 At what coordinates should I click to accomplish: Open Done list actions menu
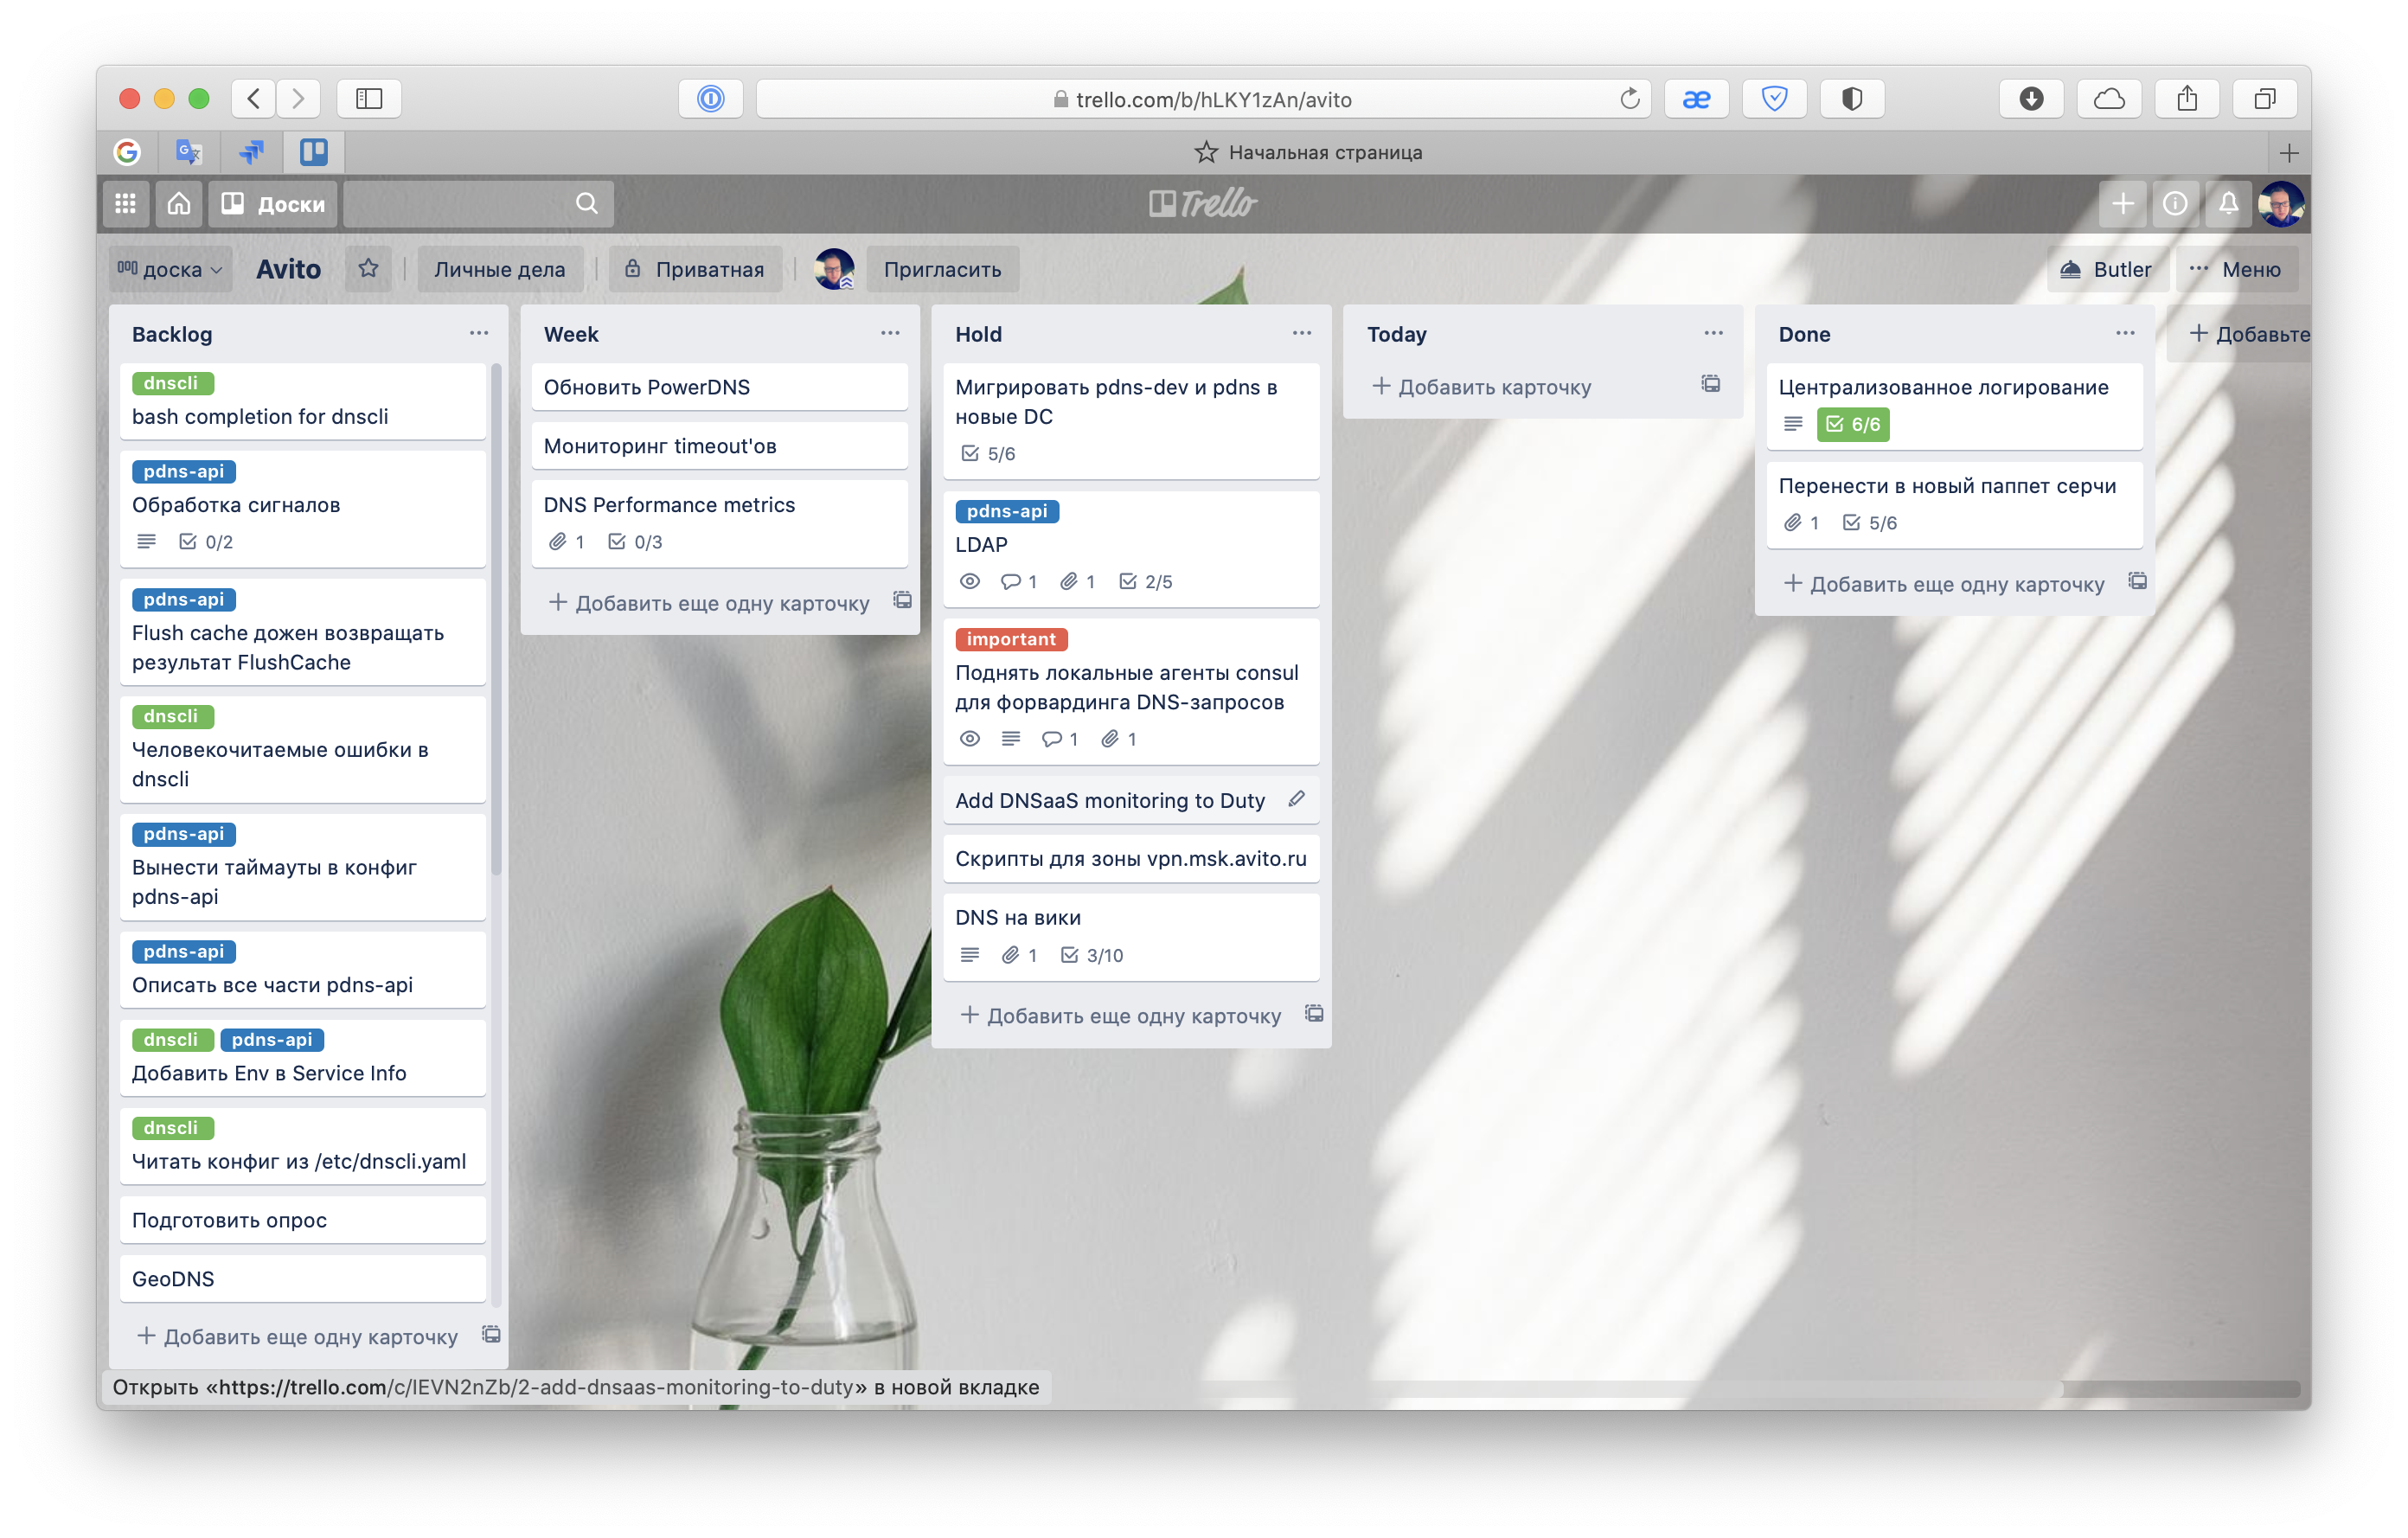(x=2125, y=333)
